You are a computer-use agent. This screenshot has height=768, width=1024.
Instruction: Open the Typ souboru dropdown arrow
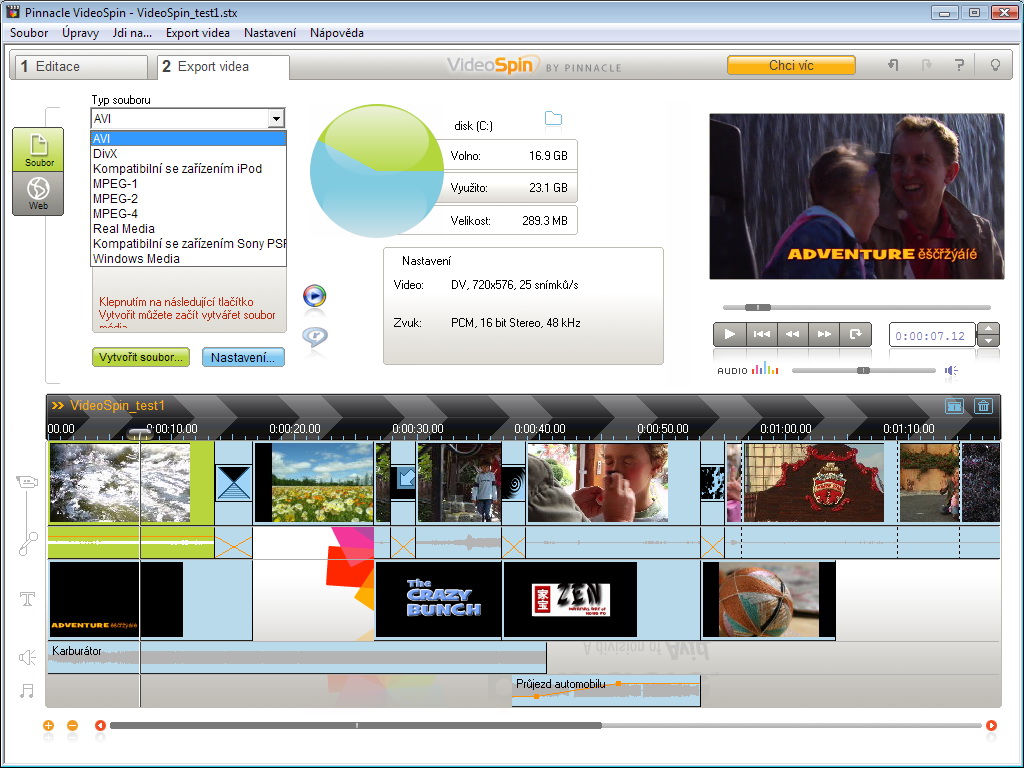[276, 118]
